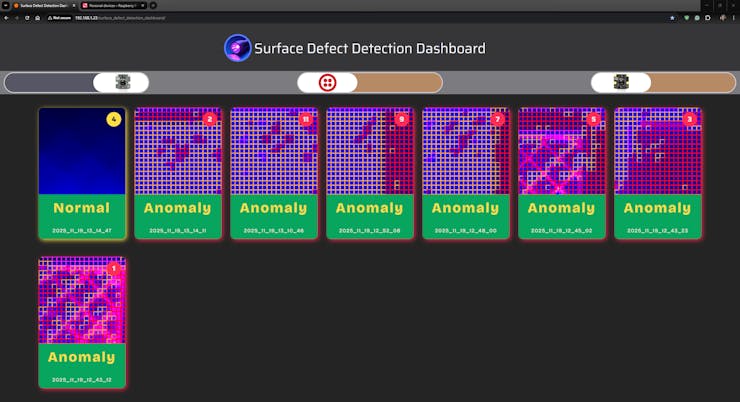This screenshot has height=402, width=740.
Task: Click the red badge numbered 9
Action: point(402,119)
